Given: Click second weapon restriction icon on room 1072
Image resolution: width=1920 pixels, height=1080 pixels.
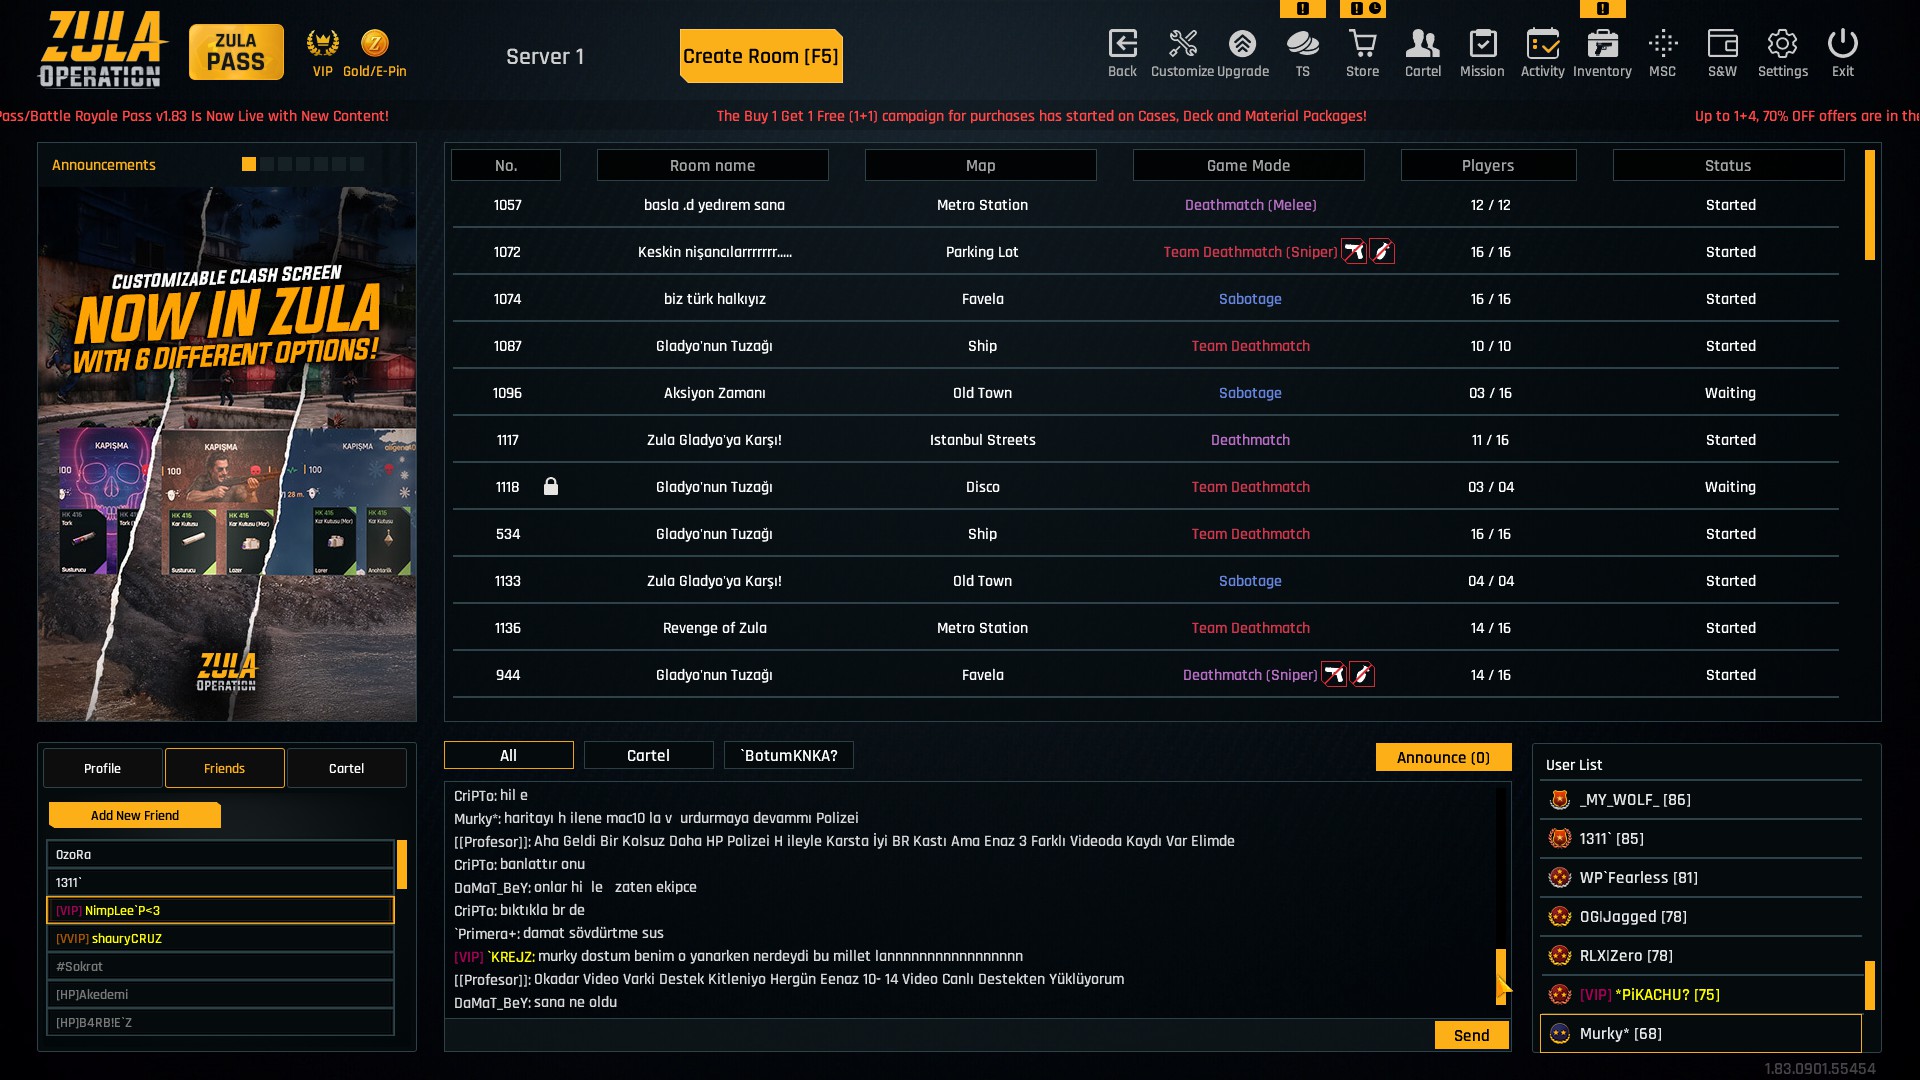Looking at the screenshot, I should click(x=1381, y=252).
